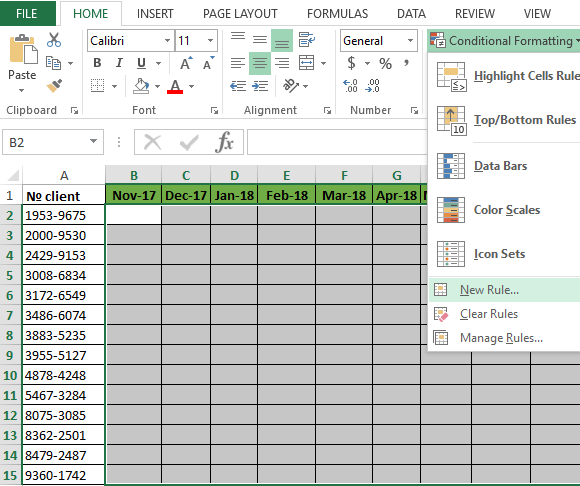Viewport: 580px width, 486px height.
Task: Select cell with client 3008-6834
Action: tap(64, 276)
